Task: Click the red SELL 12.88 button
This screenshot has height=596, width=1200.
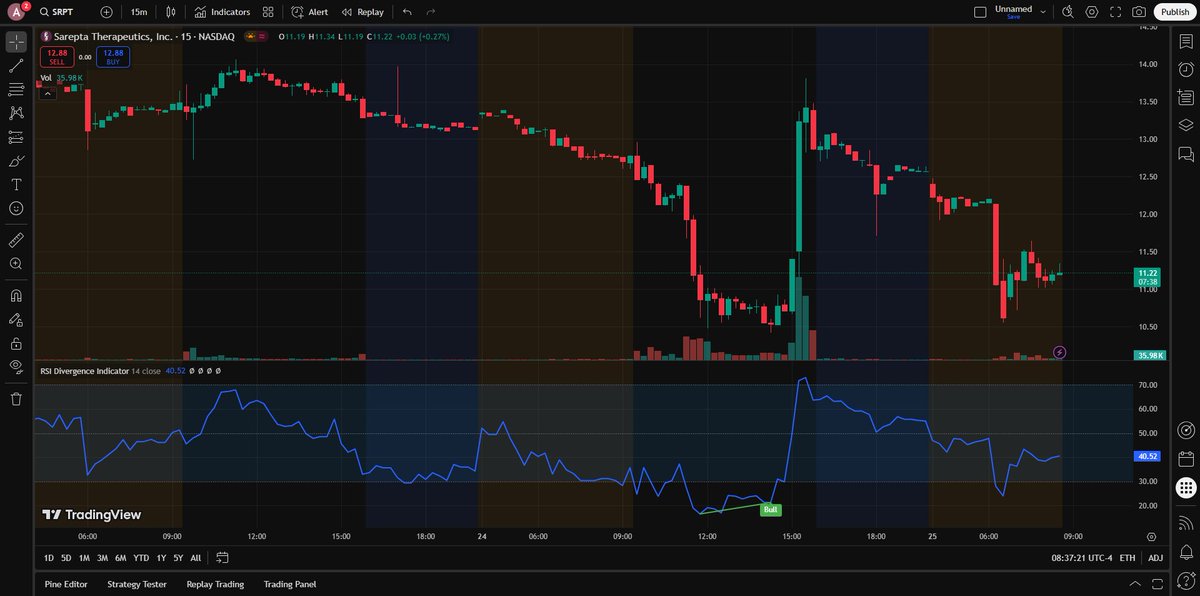Action: (x=57, y=57)
